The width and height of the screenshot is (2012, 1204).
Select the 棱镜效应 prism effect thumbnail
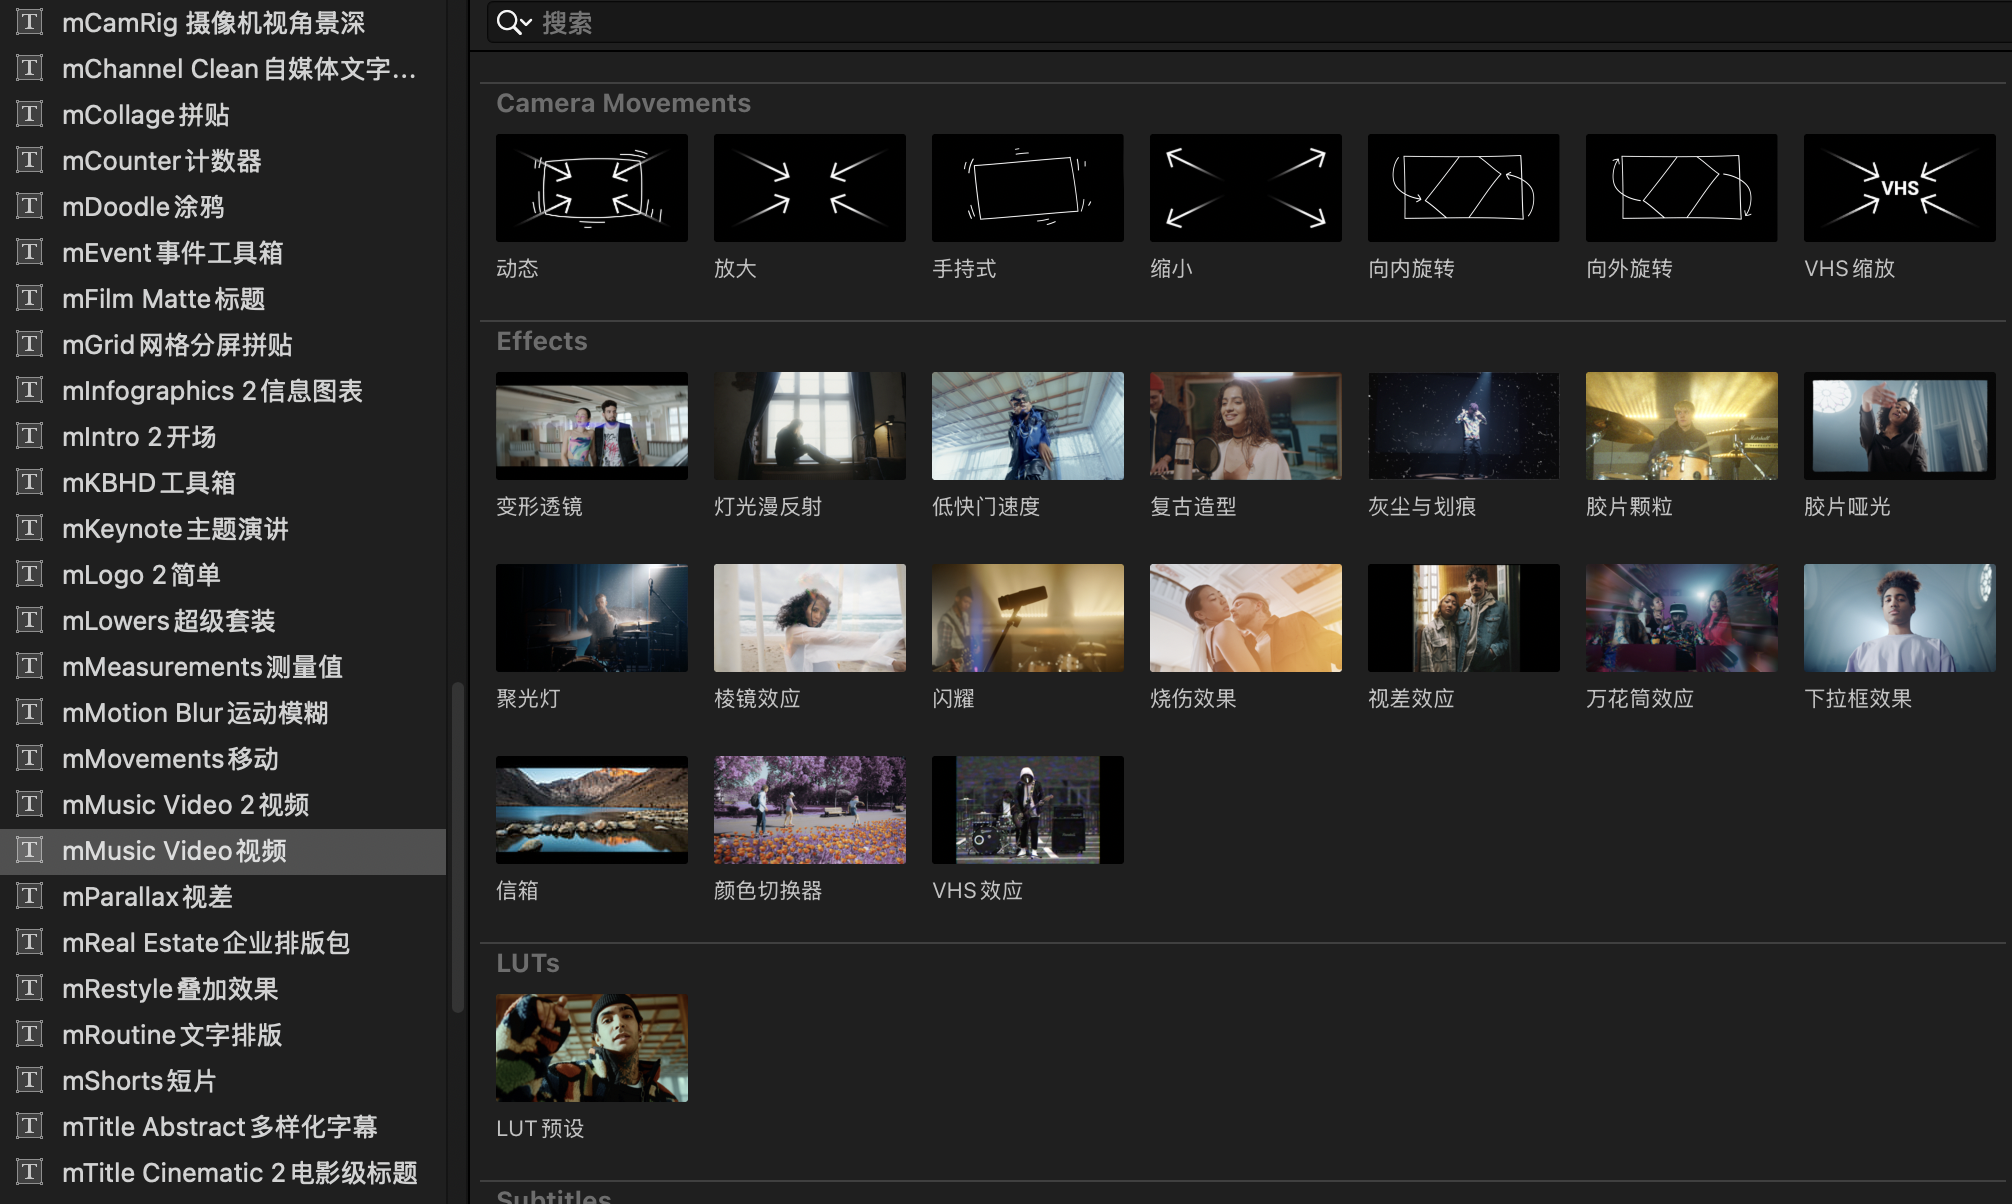[810, 618]
